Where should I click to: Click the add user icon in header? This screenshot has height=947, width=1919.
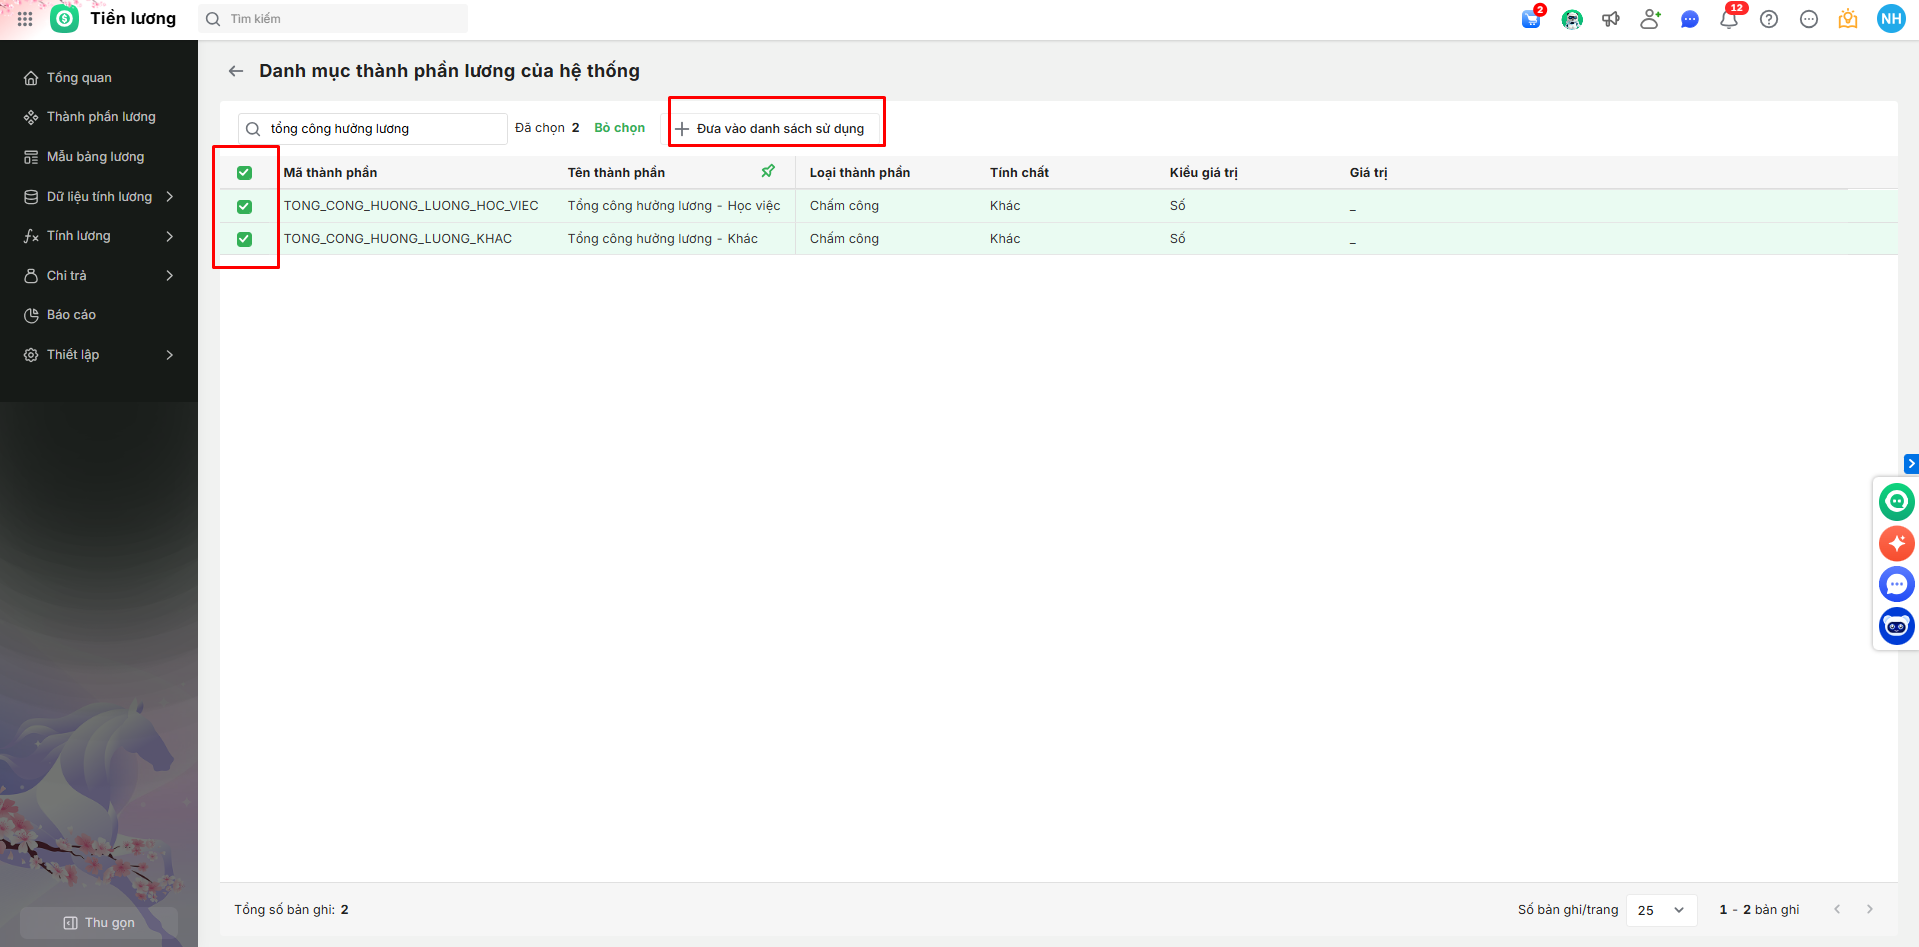(x=1650, y=19)
